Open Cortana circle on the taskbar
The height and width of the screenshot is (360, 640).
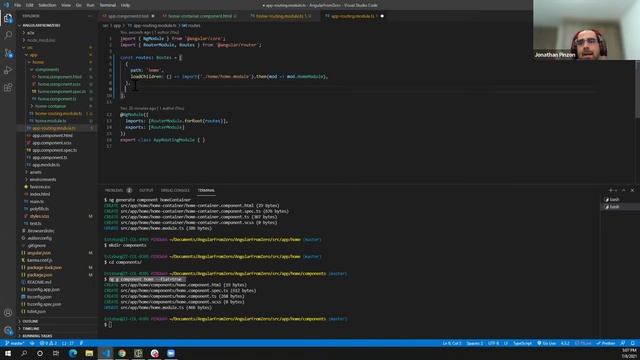pos(40,353)
